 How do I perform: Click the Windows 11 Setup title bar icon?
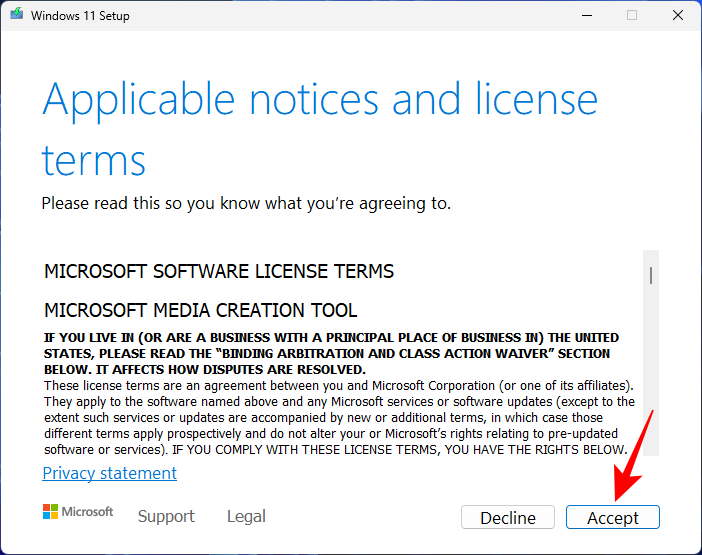pyautogui.click(x=17, y=15)
